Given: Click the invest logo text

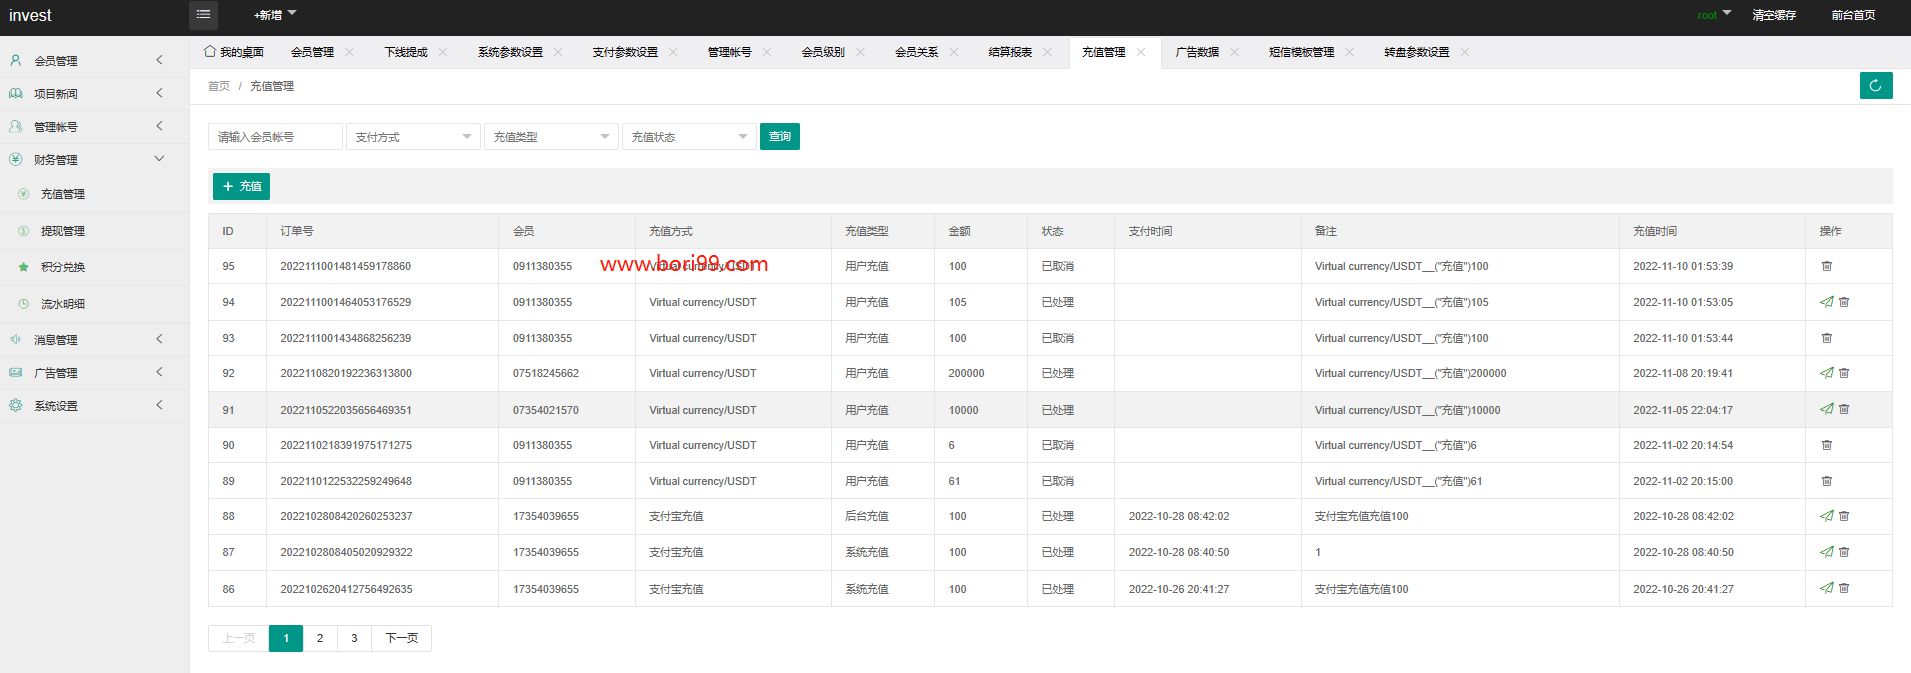Looking at the screenshot, I should 30,15.
